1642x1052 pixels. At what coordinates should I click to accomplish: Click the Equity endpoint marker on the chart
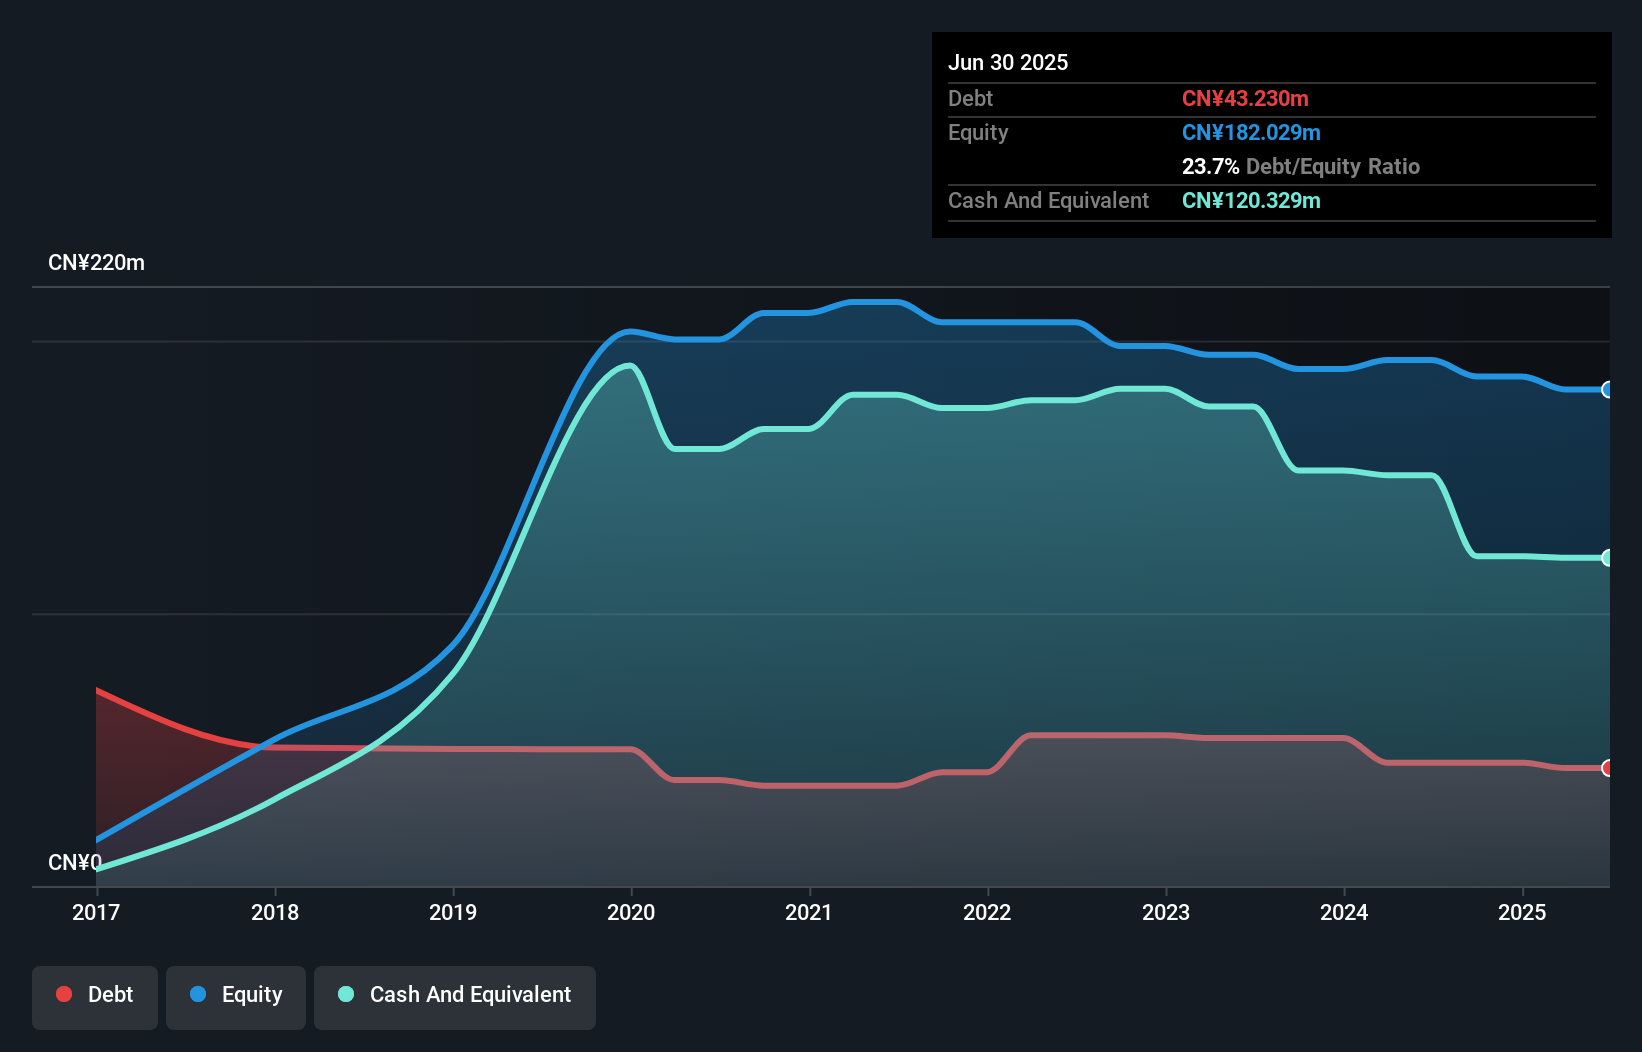pos(1607,390)
